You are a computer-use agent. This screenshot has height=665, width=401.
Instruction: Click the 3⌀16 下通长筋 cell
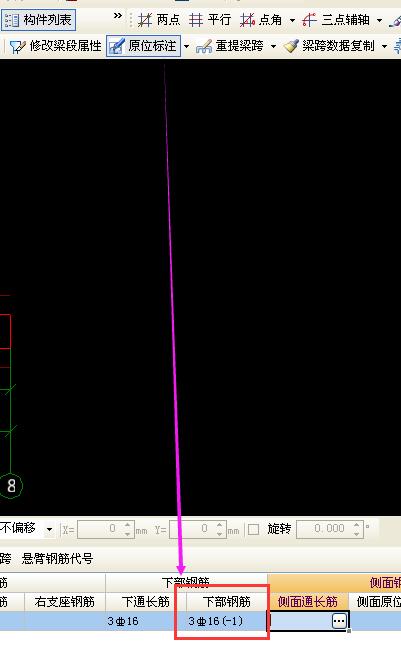pos(145,621)
